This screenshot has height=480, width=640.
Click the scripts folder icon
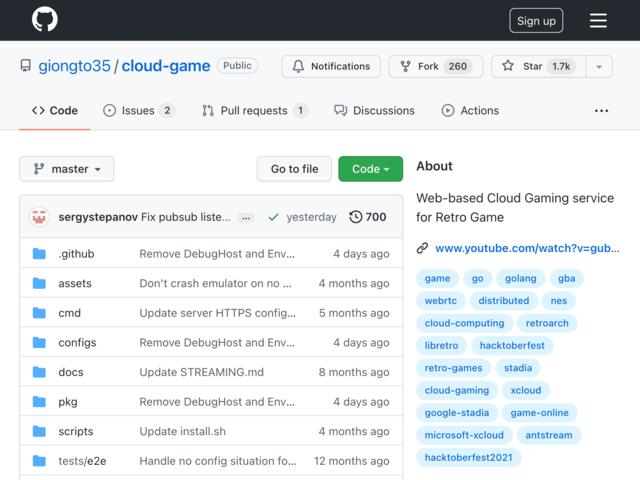(39, 431)
